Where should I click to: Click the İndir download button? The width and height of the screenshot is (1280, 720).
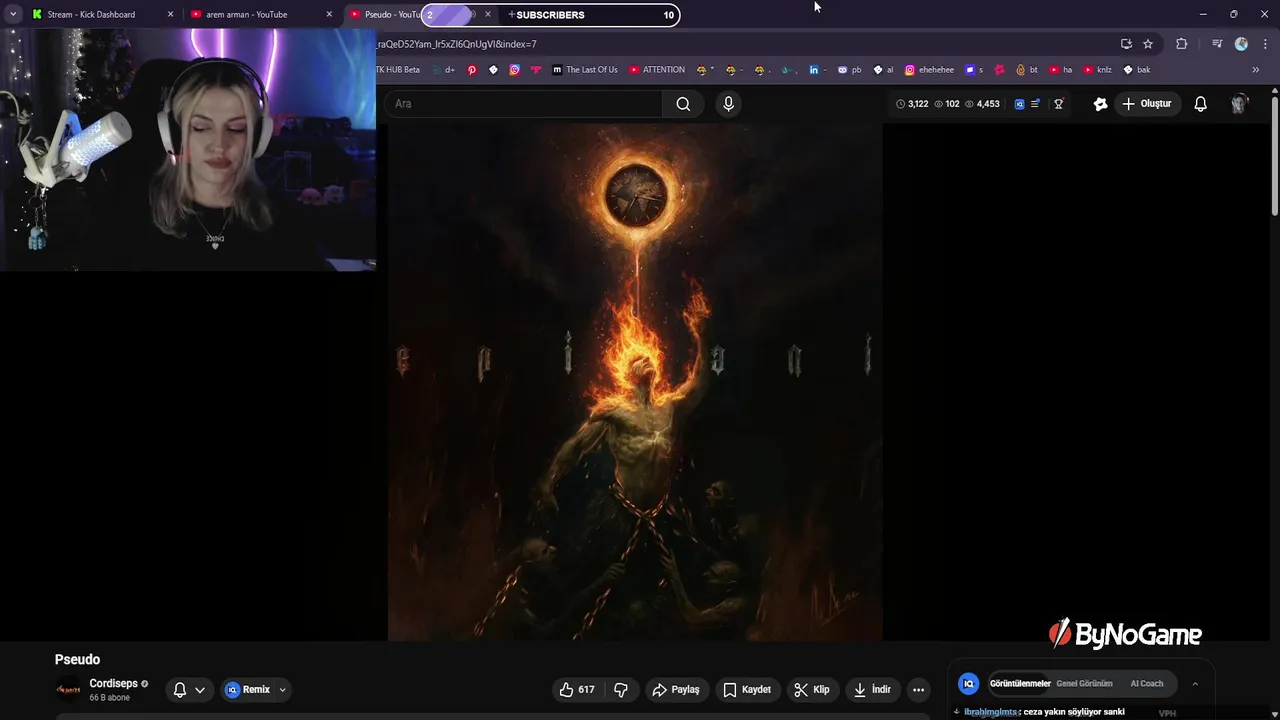pyautogui.click(x=871, y=689)
